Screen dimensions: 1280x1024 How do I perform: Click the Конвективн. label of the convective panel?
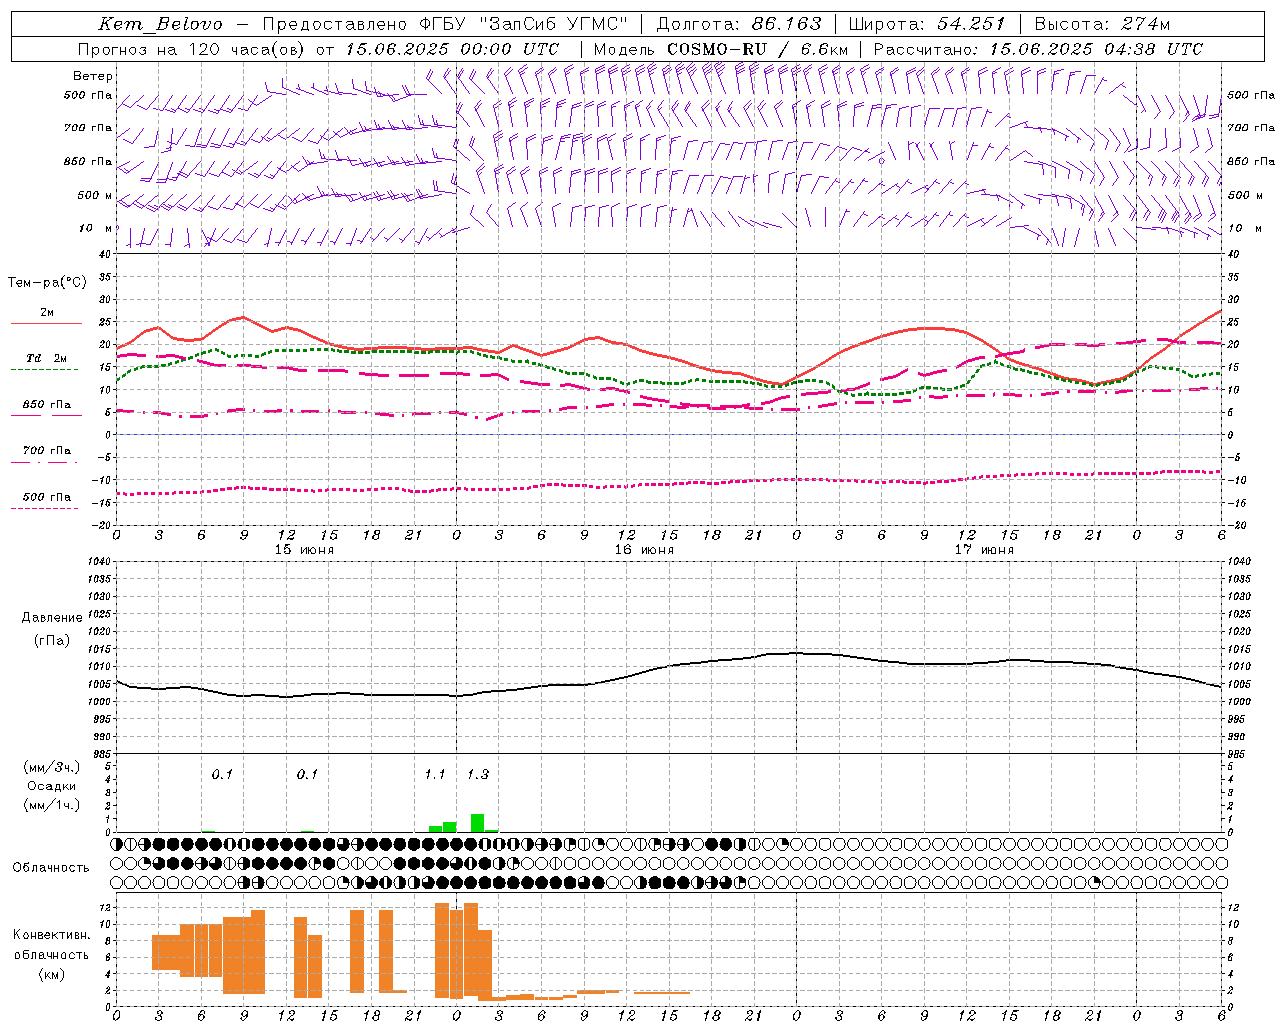51,935
